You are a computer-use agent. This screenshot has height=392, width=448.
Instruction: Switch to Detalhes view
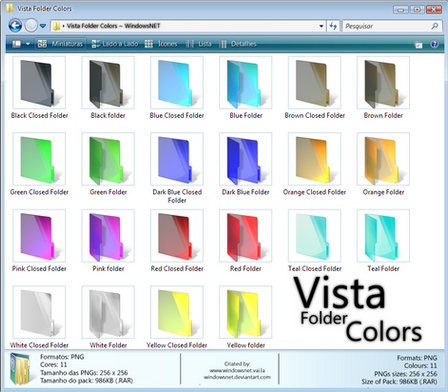[238, 44]
